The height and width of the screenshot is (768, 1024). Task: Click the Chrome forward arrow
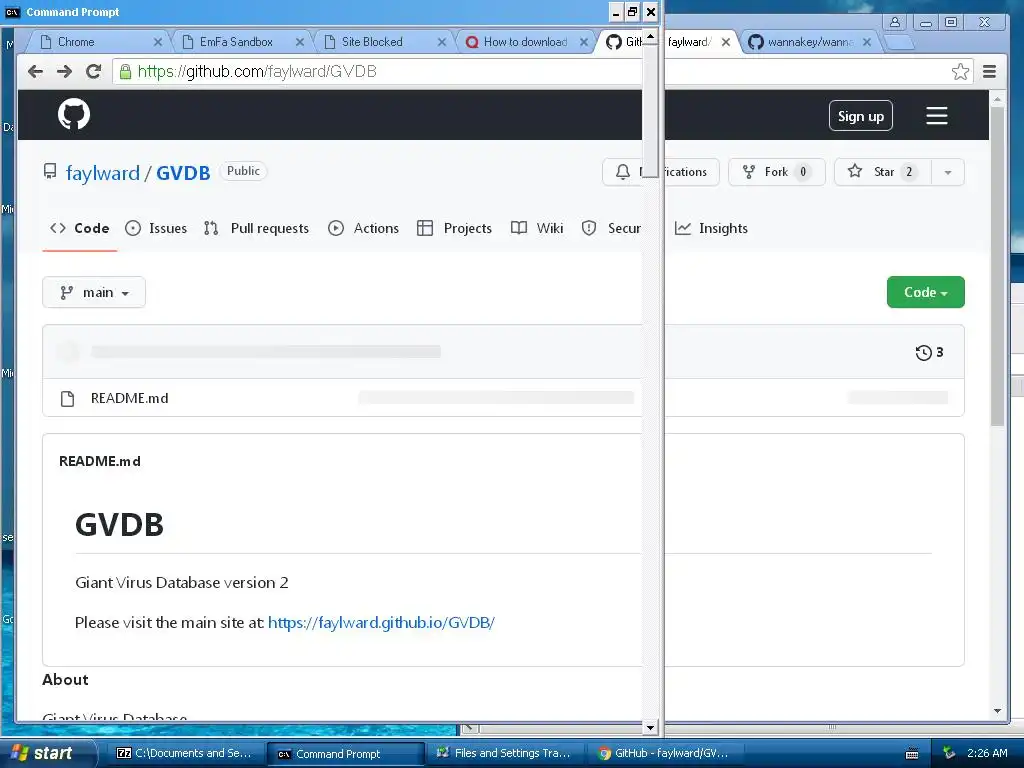pos(64,71)
